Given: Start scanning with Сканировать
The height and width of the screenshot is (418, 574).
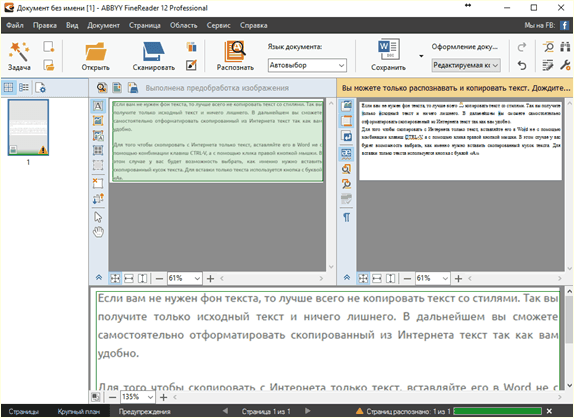Looking at the screenshot, I should 153,56.
